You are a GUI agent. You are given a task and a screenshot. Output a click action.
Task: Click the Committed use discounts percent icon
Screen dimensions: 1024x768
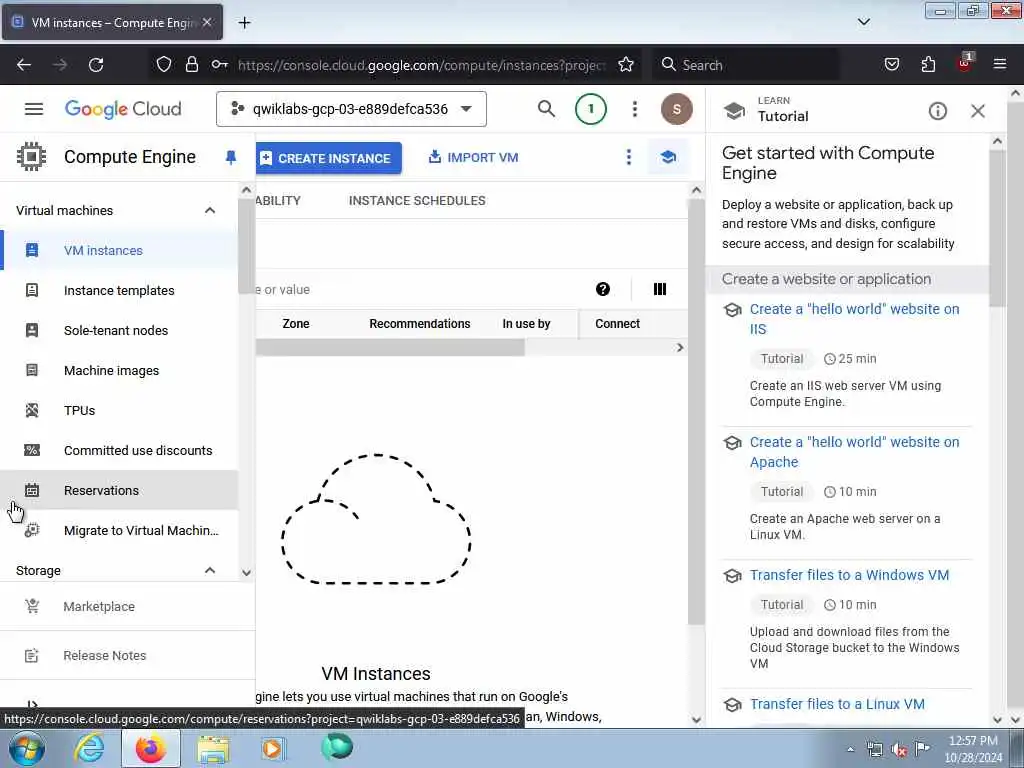[x=31, y=450]
